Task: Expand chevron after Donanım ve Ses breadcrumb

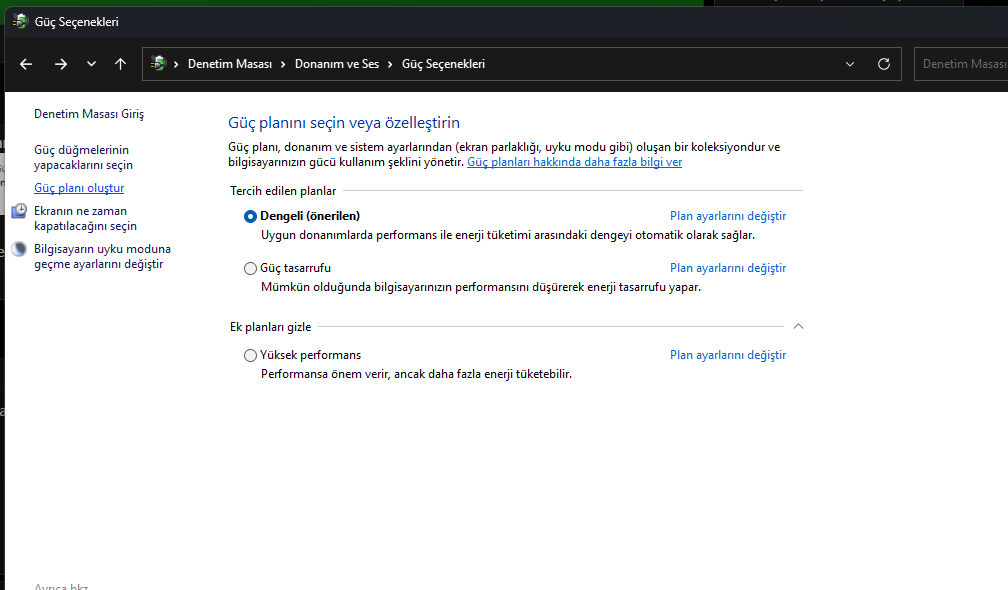Action: pyautogui.click(x=390, y=64)
